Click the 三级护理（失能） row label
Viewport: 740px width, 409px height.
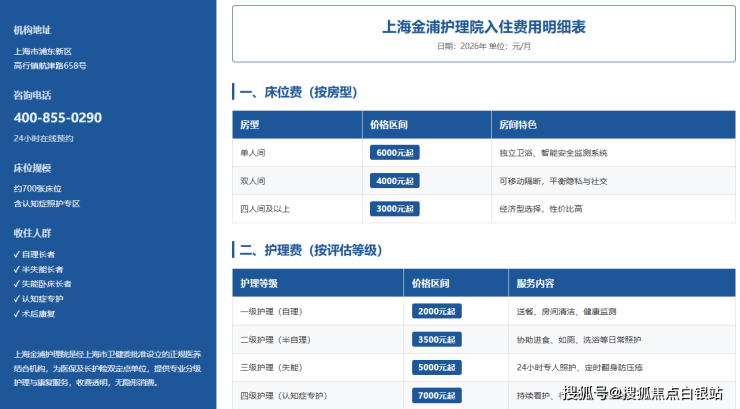(x=271, y=367)
